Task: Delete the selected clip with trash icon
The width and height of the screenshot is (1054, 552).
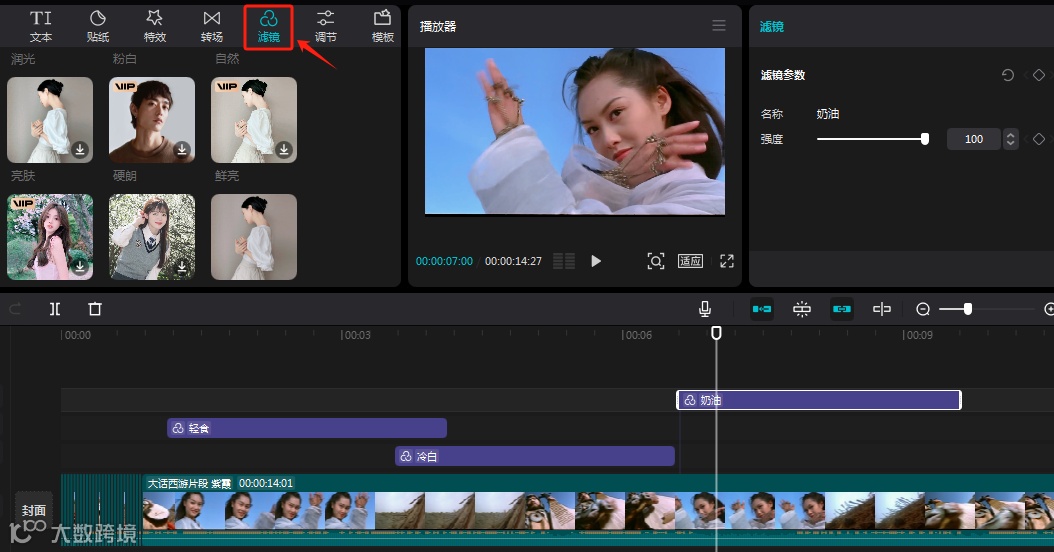Action: coord(95,309)
